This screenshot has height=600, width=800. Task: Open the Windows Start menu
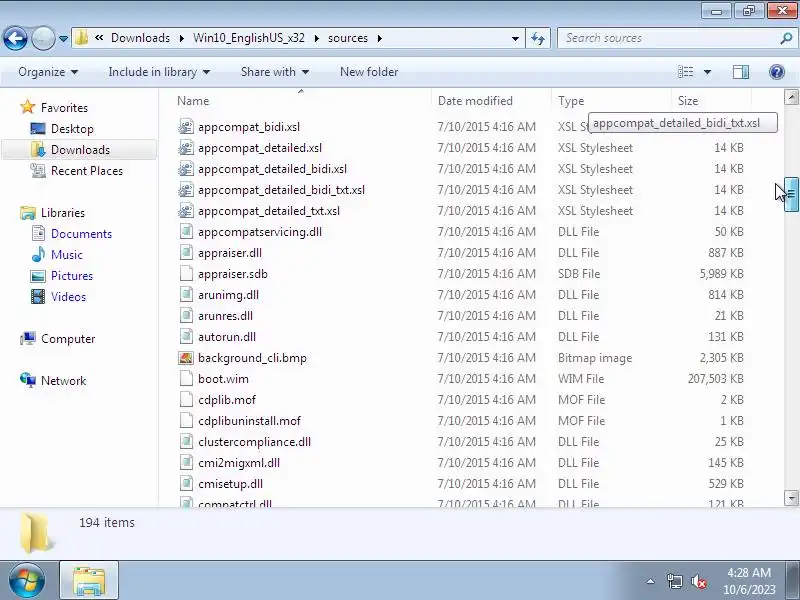[x=27, y=580]
